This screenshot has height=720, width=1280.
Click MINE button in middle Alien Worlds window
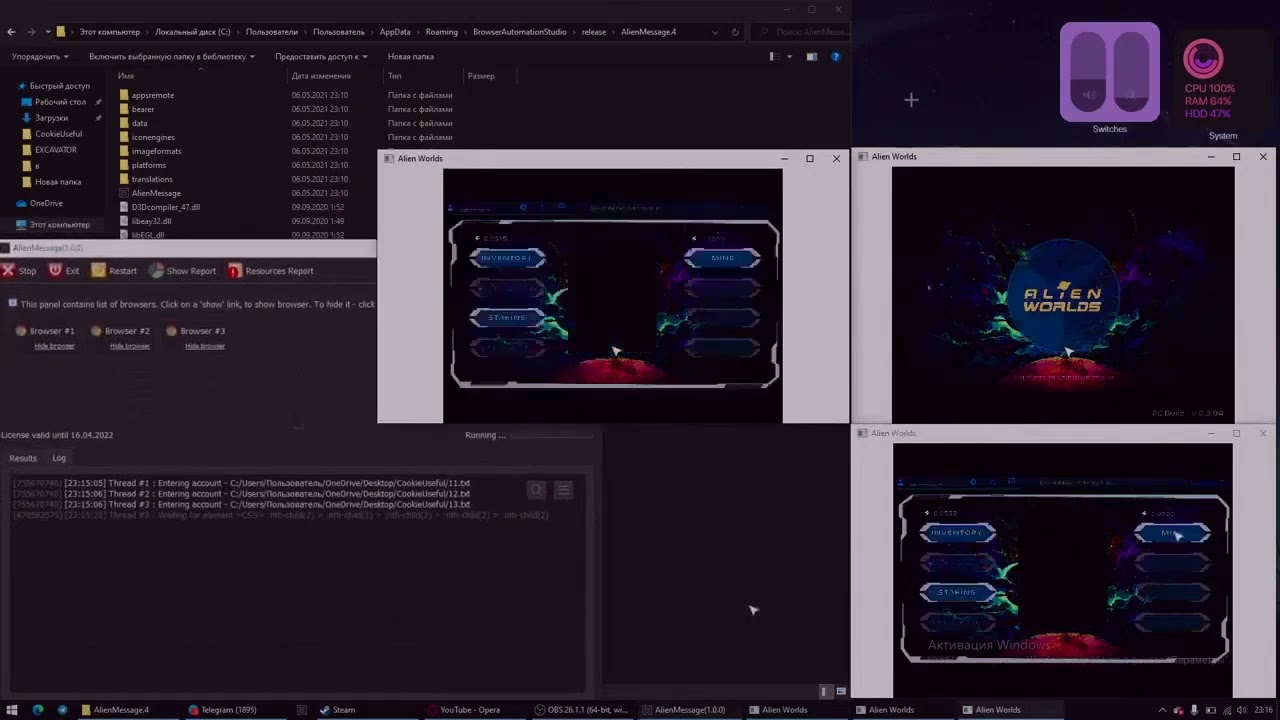[x=722, y=258]
